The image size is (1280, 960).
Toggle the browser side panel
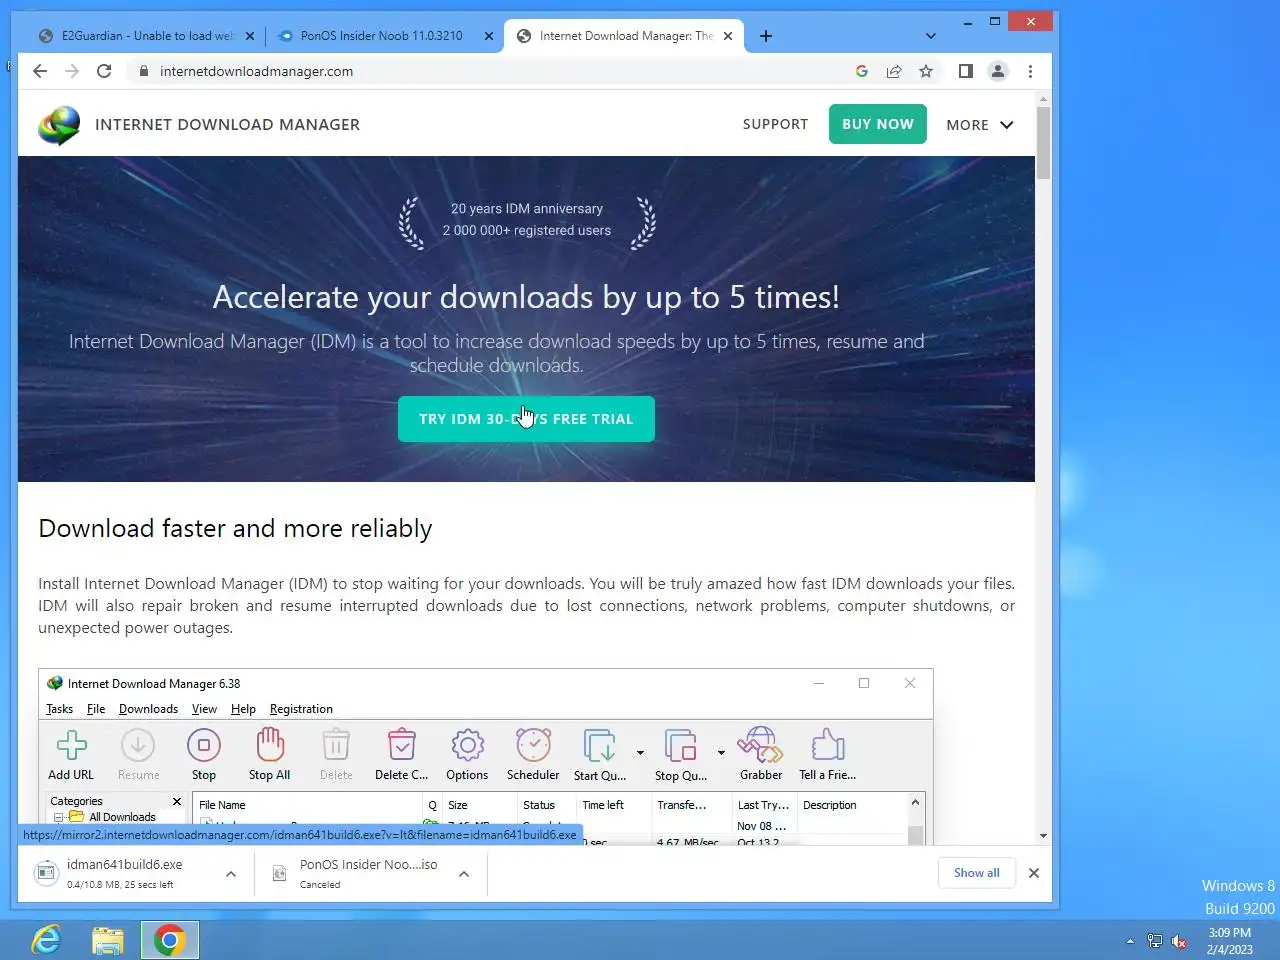pyautogui.click(x=966, y=71)
